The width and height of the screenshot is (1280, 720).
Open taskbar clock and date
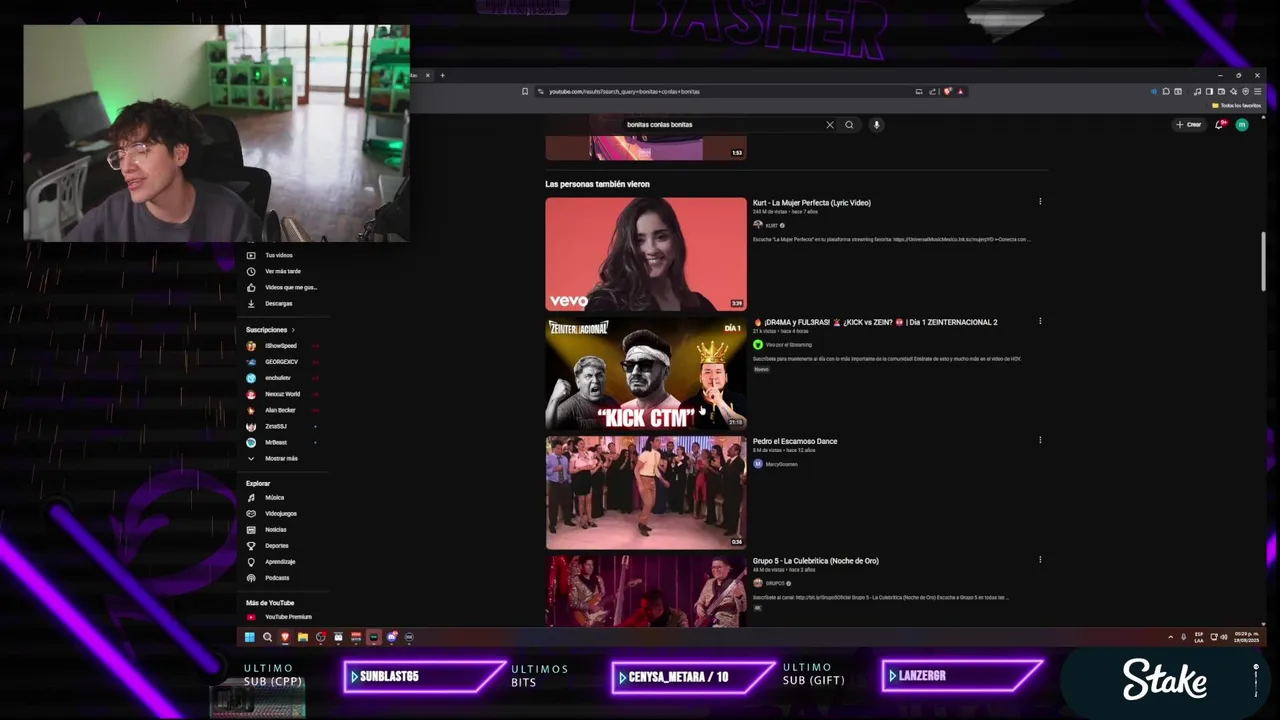pyautogui.click(x=1247, y=637)
